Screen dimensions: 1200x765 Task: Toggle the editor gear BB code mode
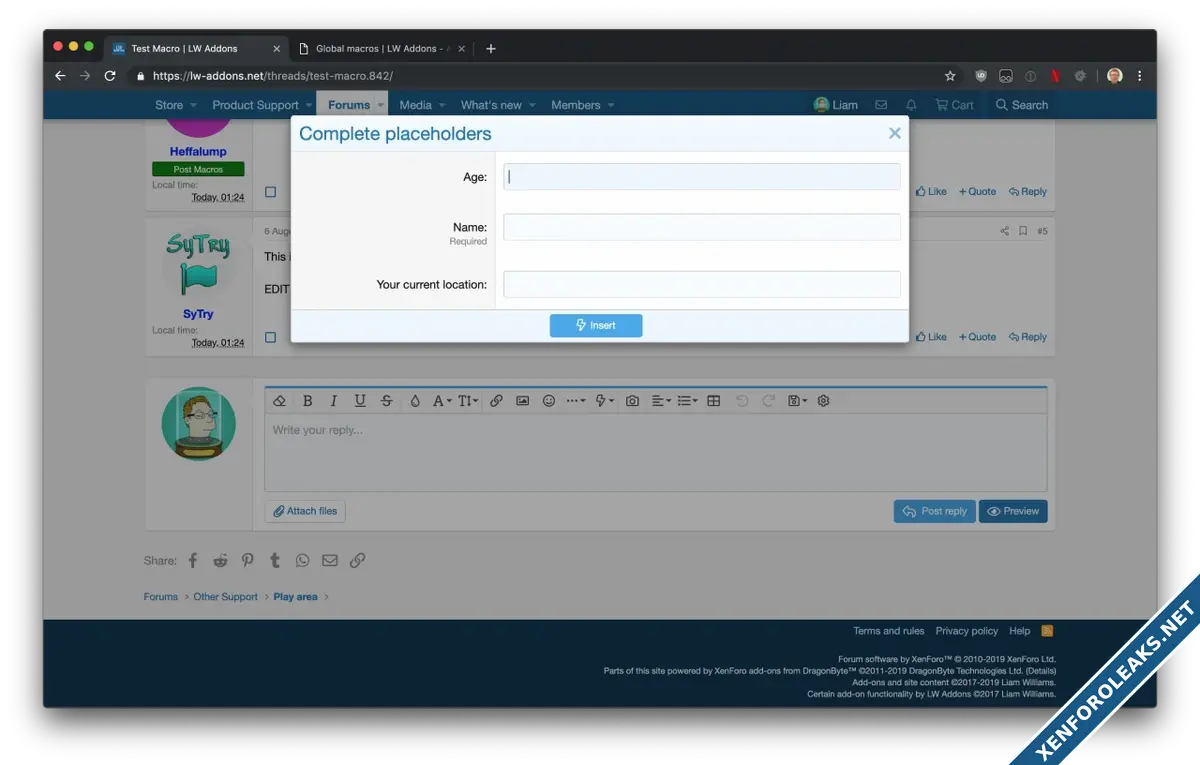click(823, 401)
